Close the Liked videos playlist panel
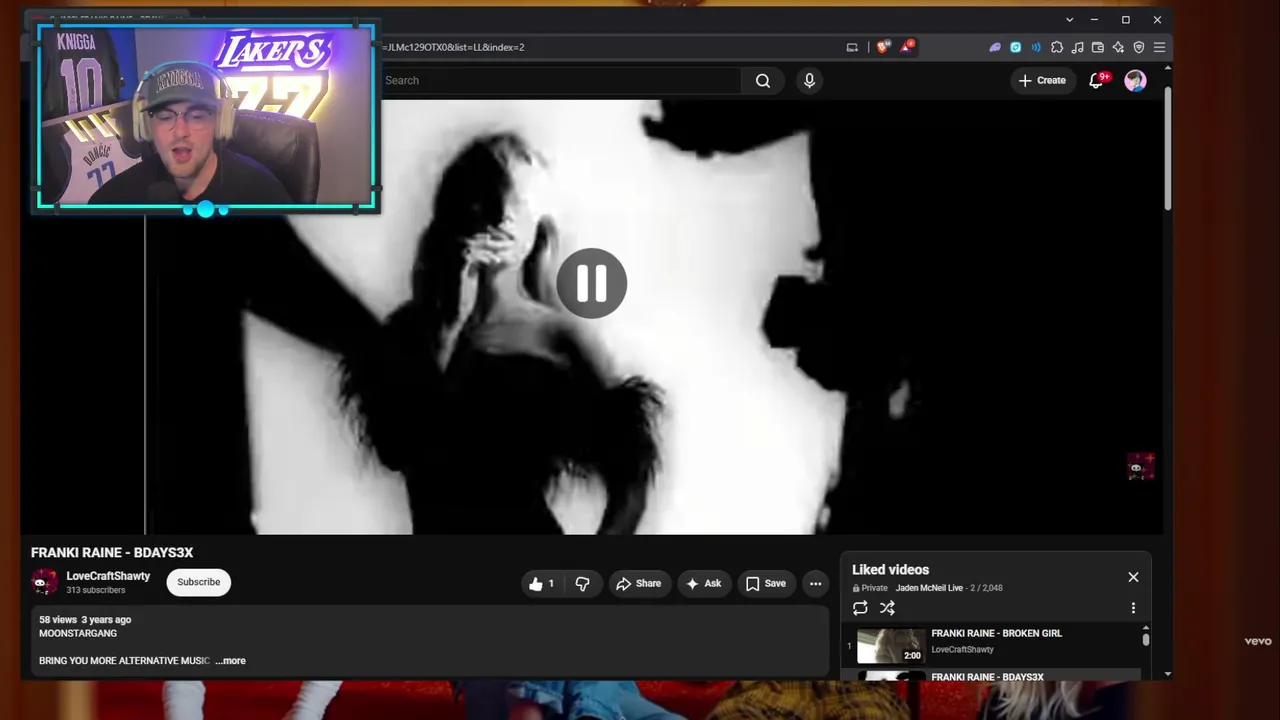Viewport: 1280px width, 720px height. point(1133,577)
